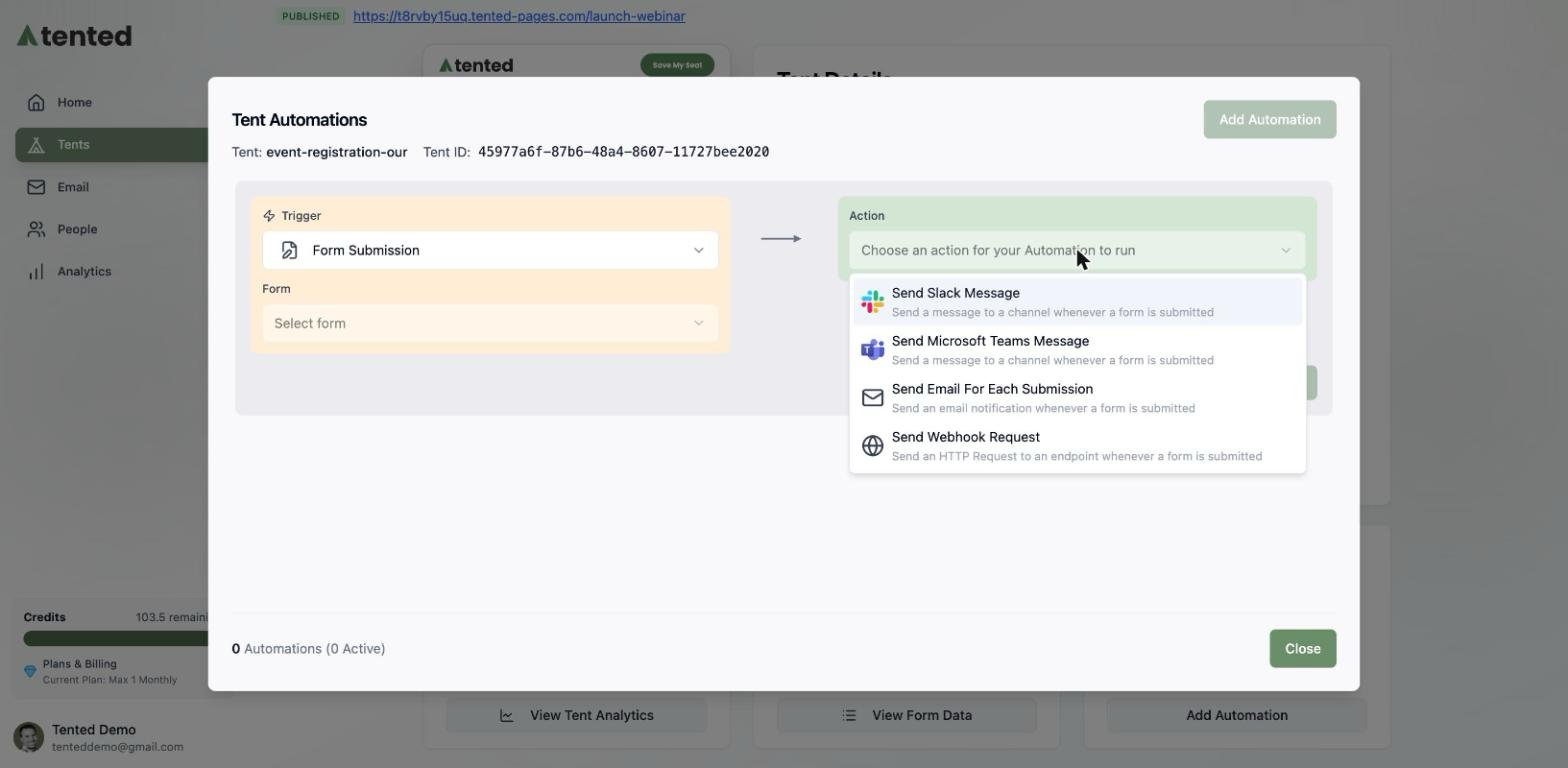This screenshot has width=1568, height=768.
Task: Open the Select form dropdown
Action: click(x=490, y=323)
